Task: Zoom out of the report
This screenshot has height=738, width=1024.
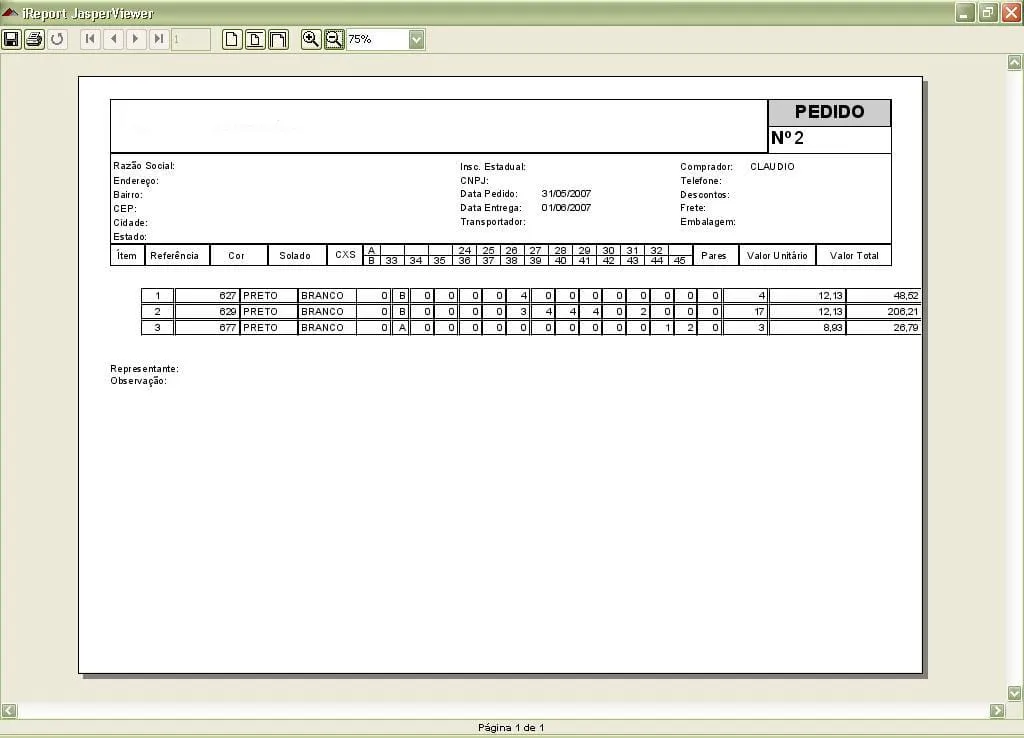Action: coord(334,39)
